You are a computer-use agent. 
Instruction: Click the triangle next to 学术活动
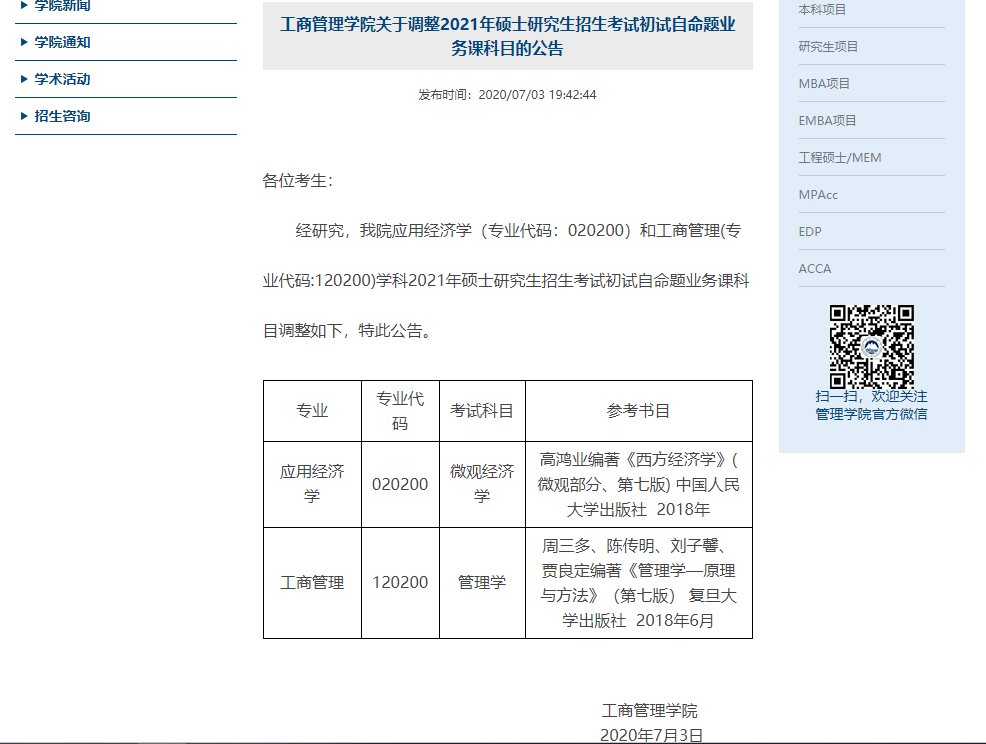click(24, 79)
